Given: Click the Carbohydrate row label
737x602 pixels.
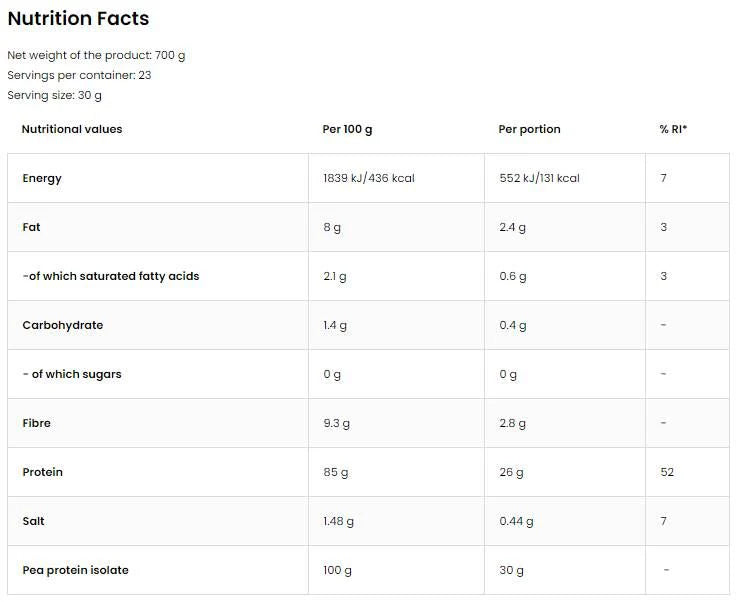Looking at the screenshot, I should tap(62, 325).
